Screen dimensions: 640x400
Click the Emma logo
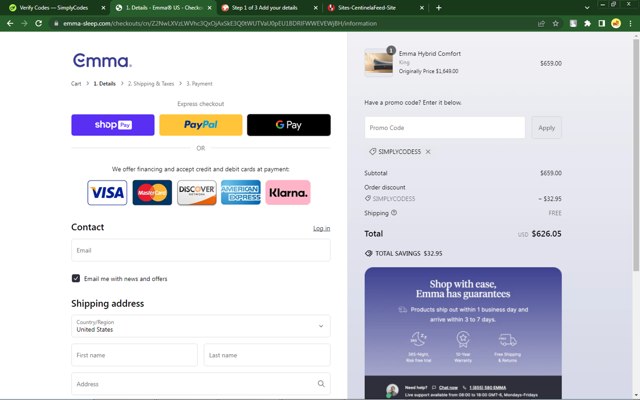102,60
